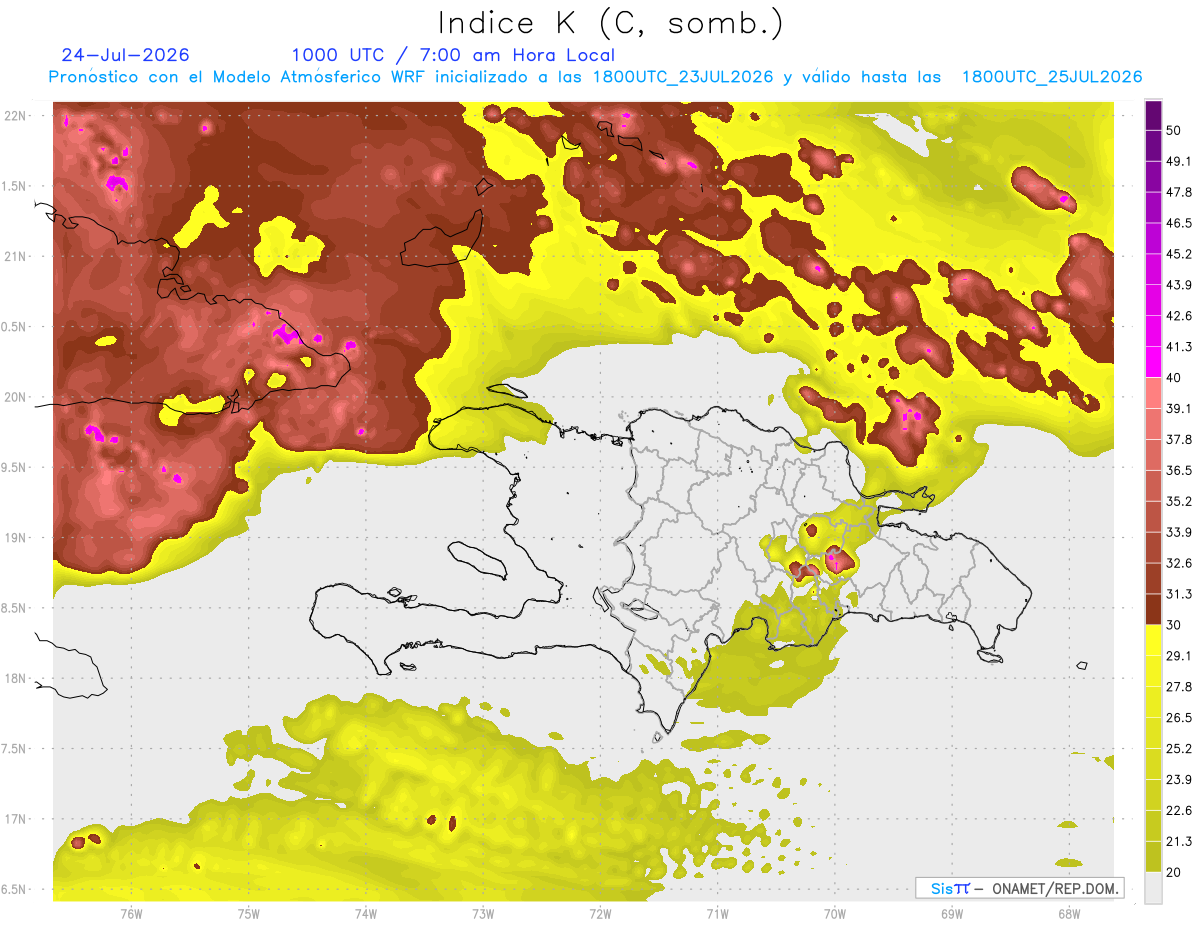Click colorbar value '36.5'
This screenshot has width=1200, height=927.
(1179, 470)
